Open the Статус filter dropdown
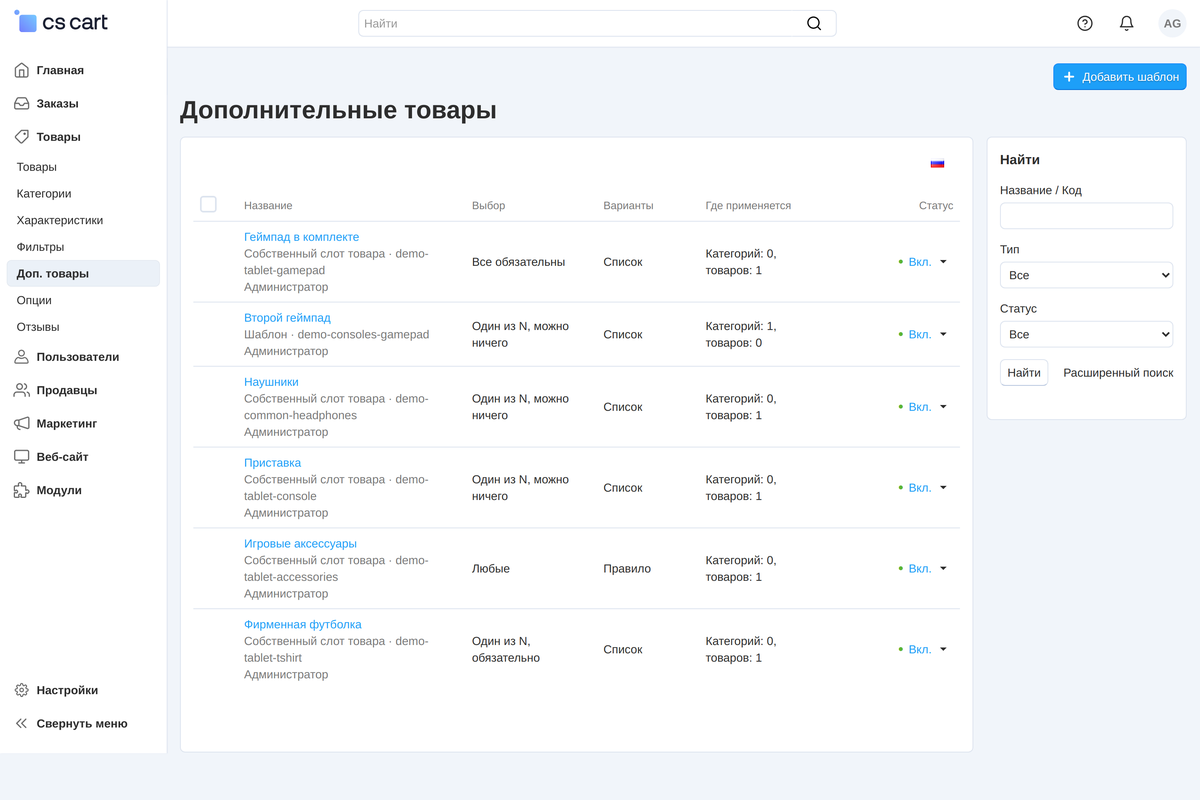Screen dimensions: 1200x800 click(x=1086, y=334)
